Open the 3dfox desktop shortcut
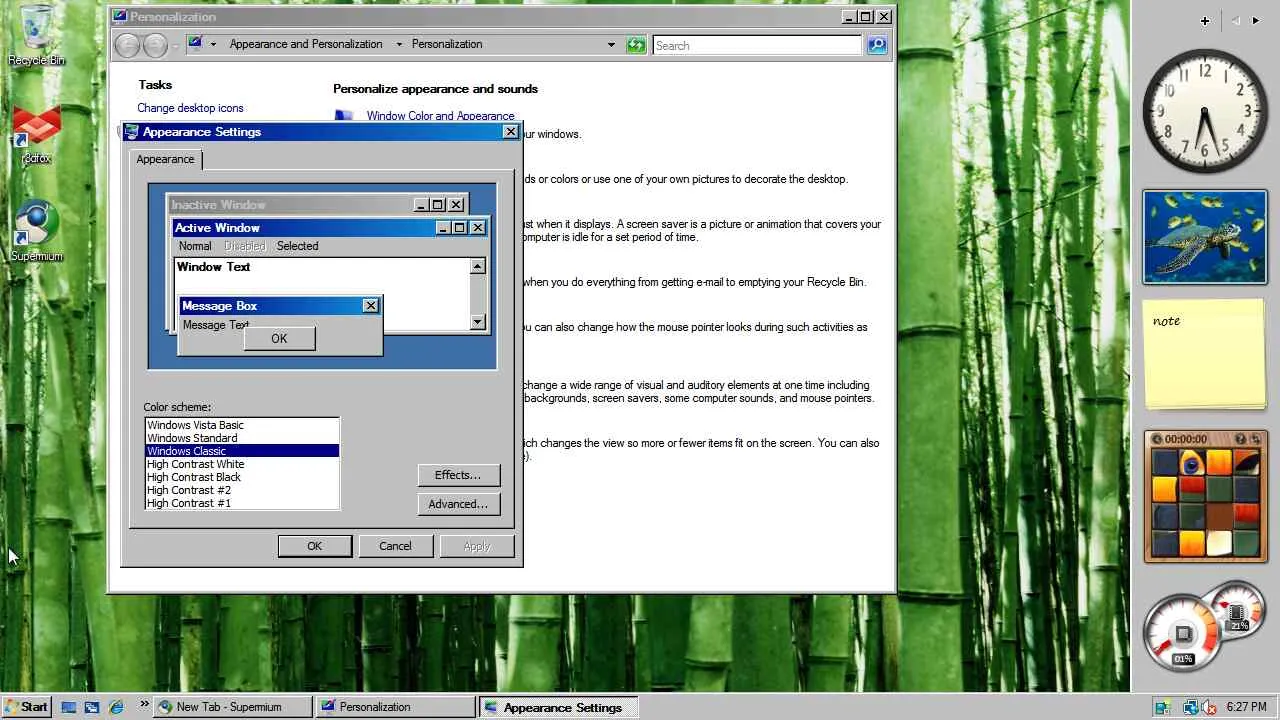The height and width of the screenshot is (720, 1280). click(37, 135)
